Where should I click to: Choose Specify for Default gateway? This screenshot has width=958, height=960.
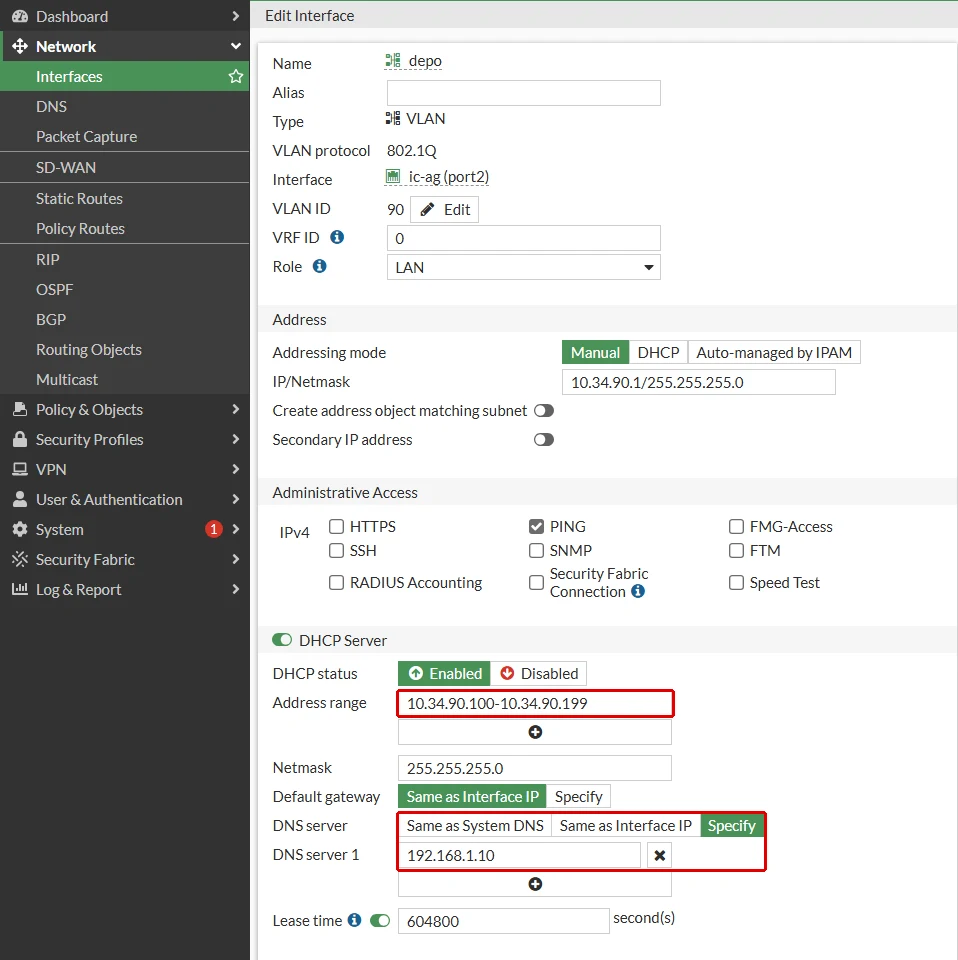[578, 797]
